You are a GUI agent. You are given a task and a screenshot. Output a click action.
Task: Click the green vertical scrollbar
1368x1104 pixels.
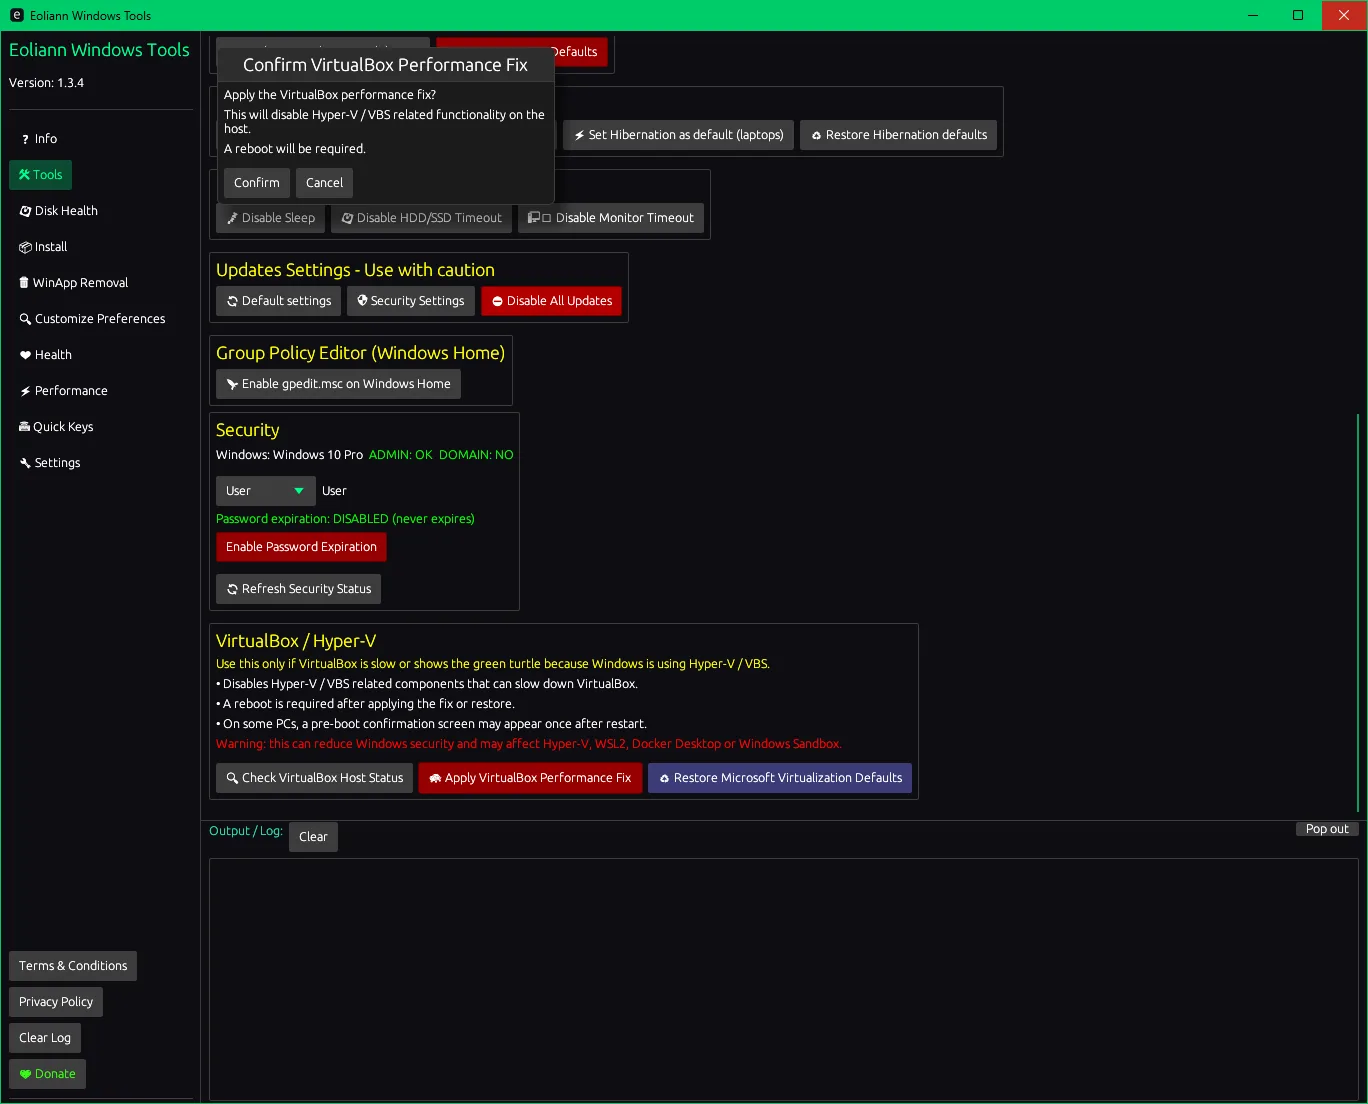1357,610
